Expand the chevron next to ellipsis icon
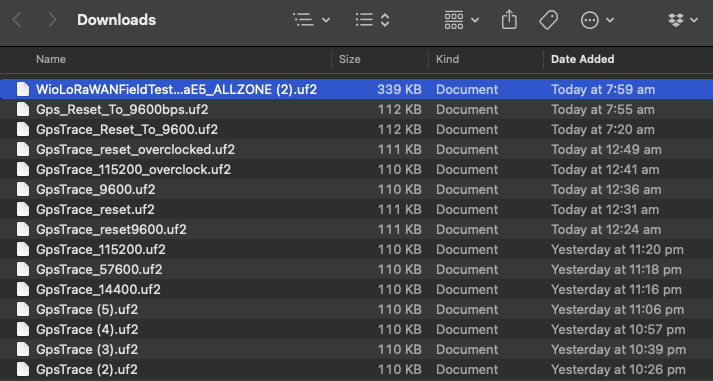The width and height of the screenshot is (713, 381). 610,20
